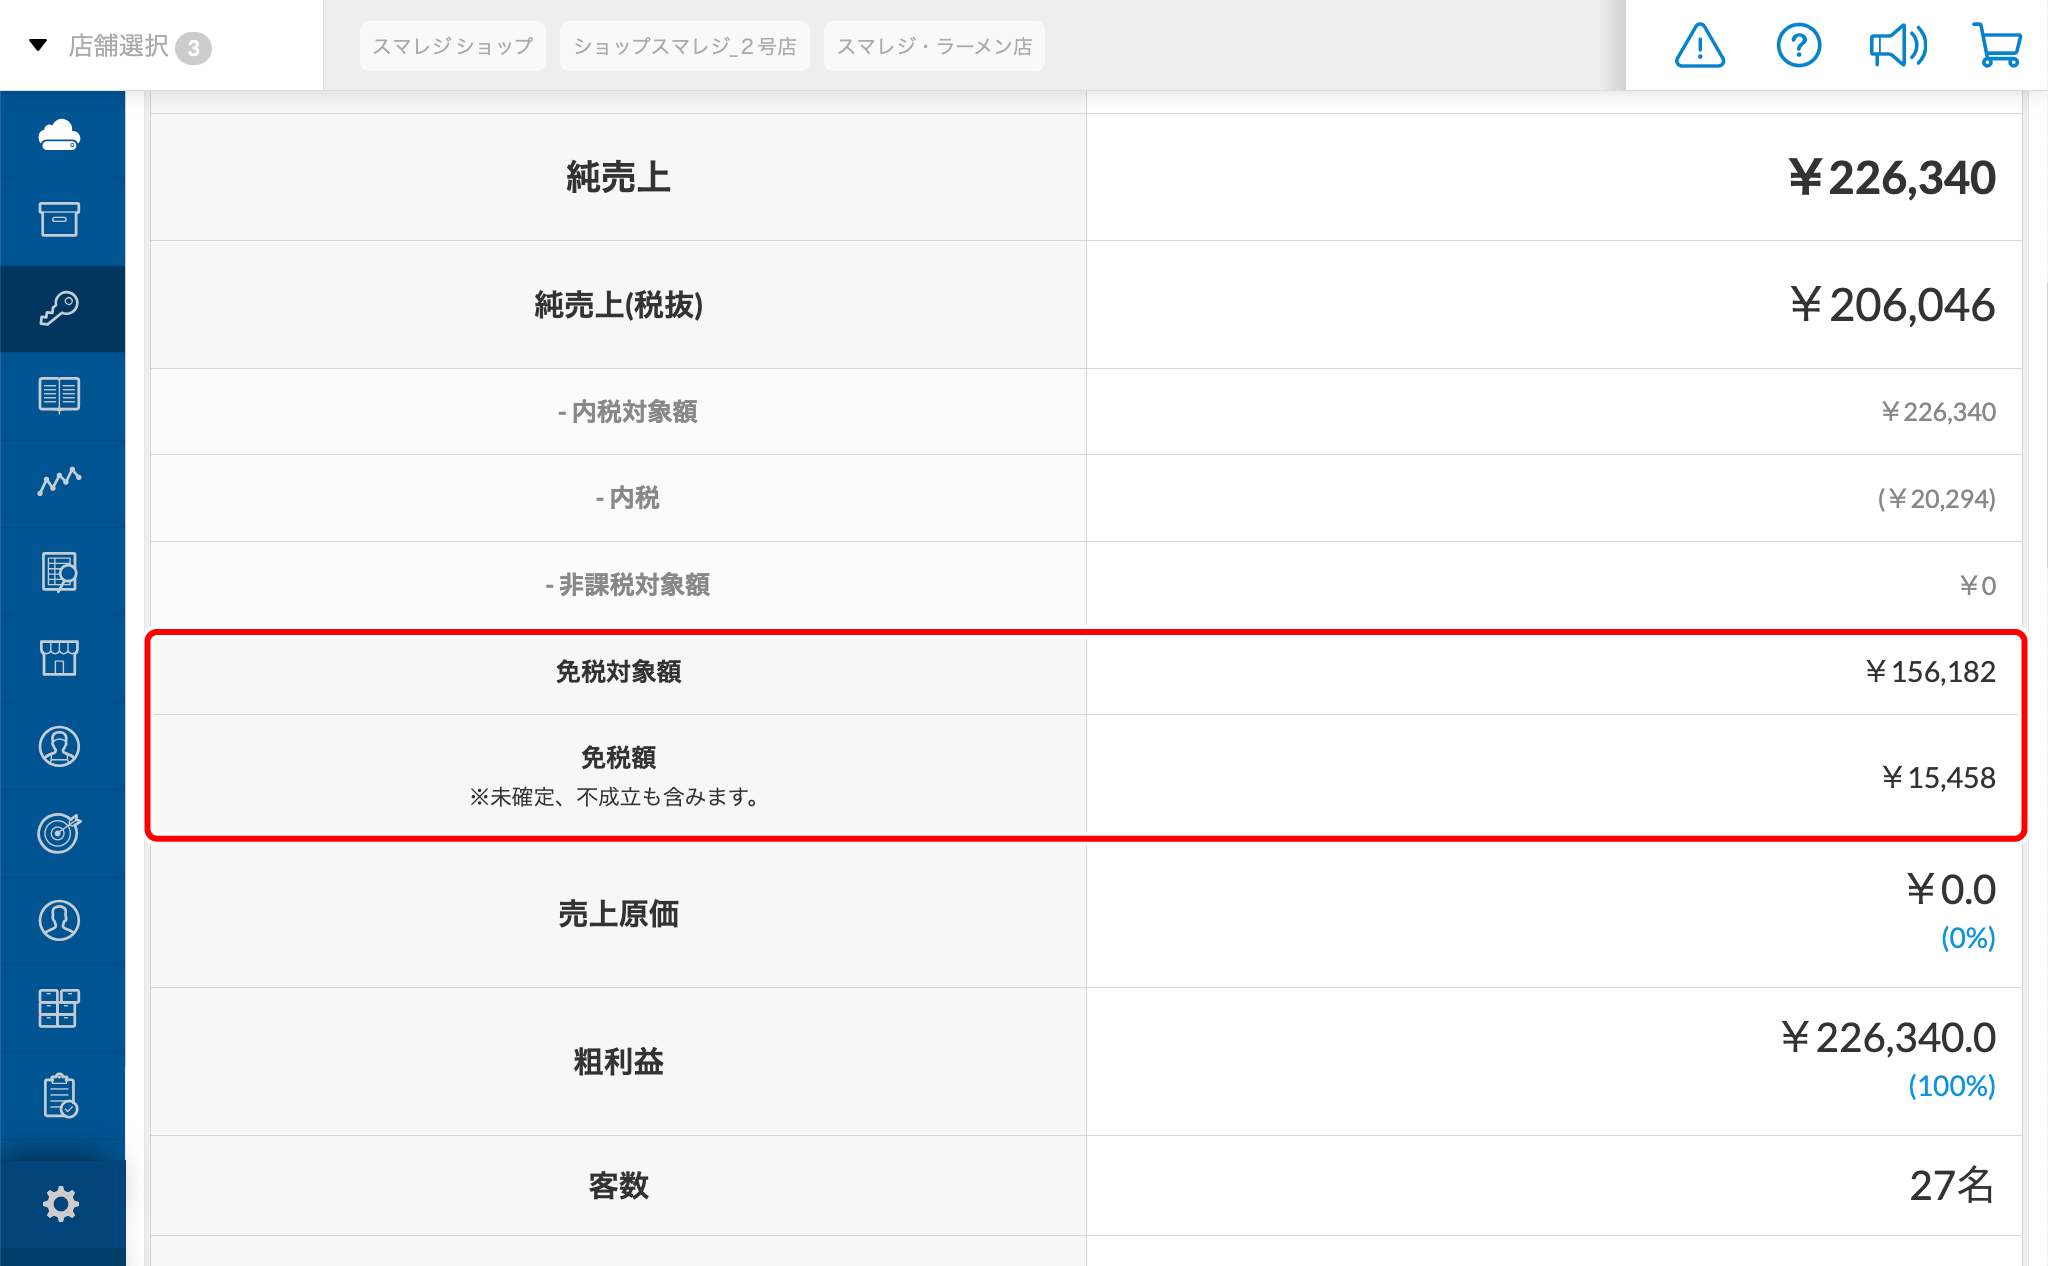The width and height of the screenshot is (2048, 1266).
Task: Select the key icon in sidebar
Action: click(60, 308)
